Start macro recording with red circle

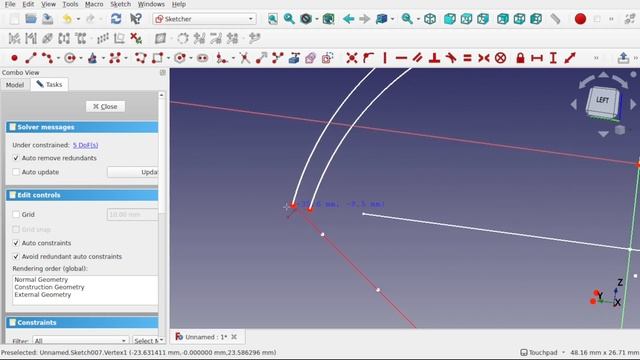click(580, 19)
